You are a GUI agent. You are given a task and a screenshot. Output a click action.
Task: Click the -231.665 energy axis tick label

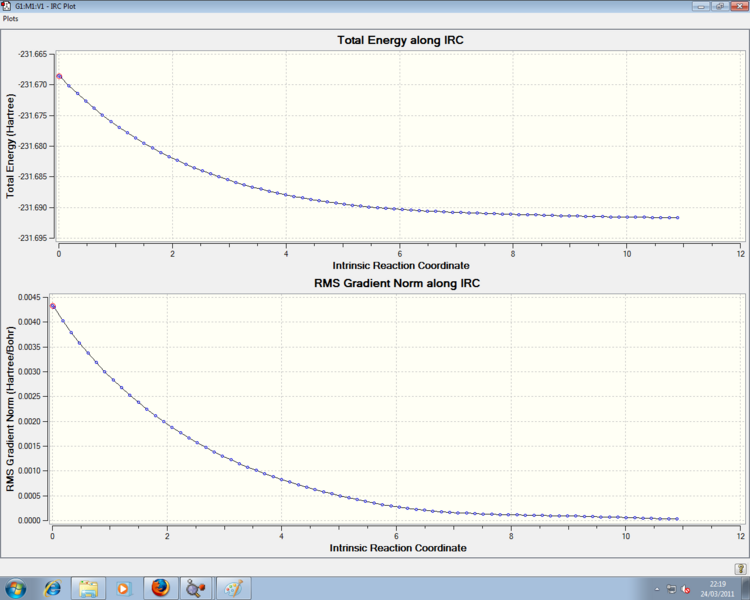point(33,55)
